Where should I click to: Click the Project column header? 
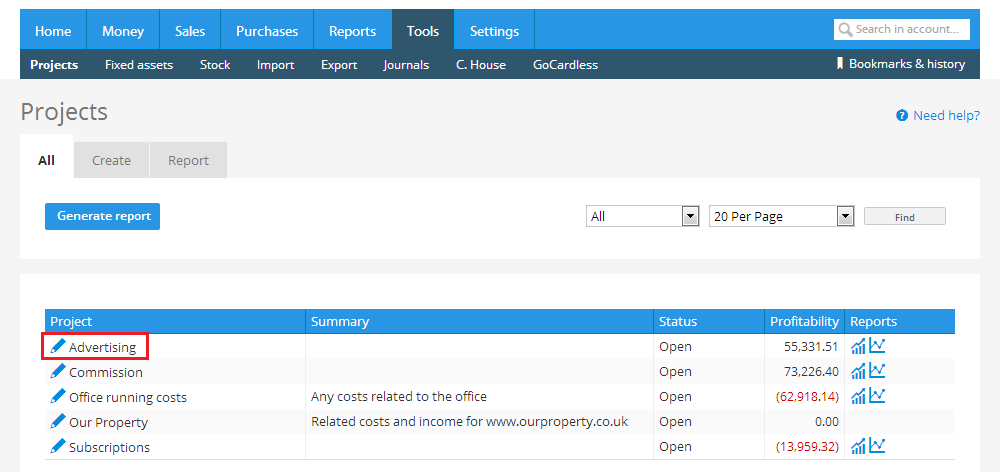point(175,321)
